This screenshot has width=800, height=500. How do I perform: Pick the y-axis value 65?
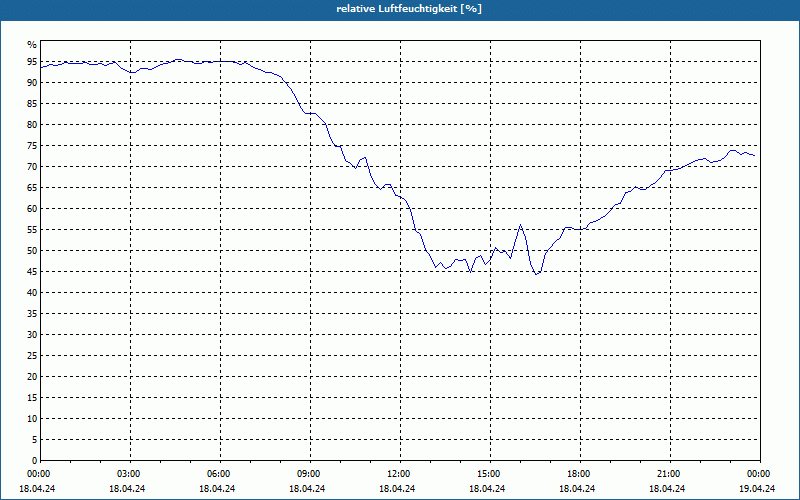(x=32, y=188)
